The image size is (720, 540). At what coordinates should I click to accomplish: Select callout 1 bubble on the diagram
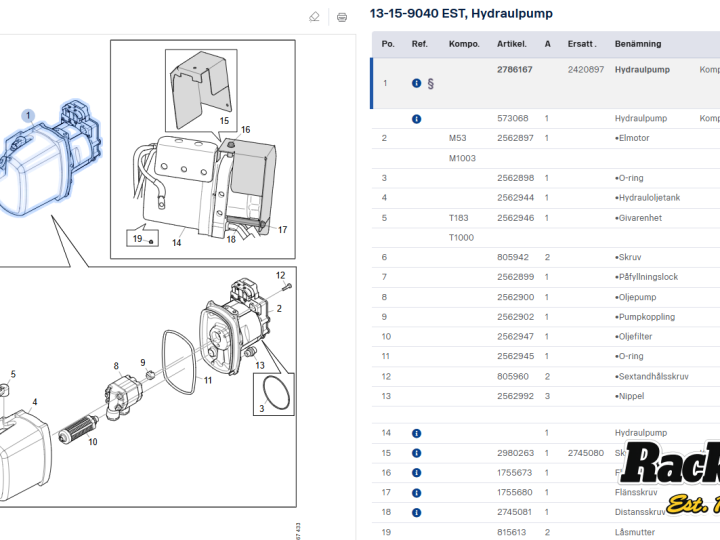click(x=28, y=115)
